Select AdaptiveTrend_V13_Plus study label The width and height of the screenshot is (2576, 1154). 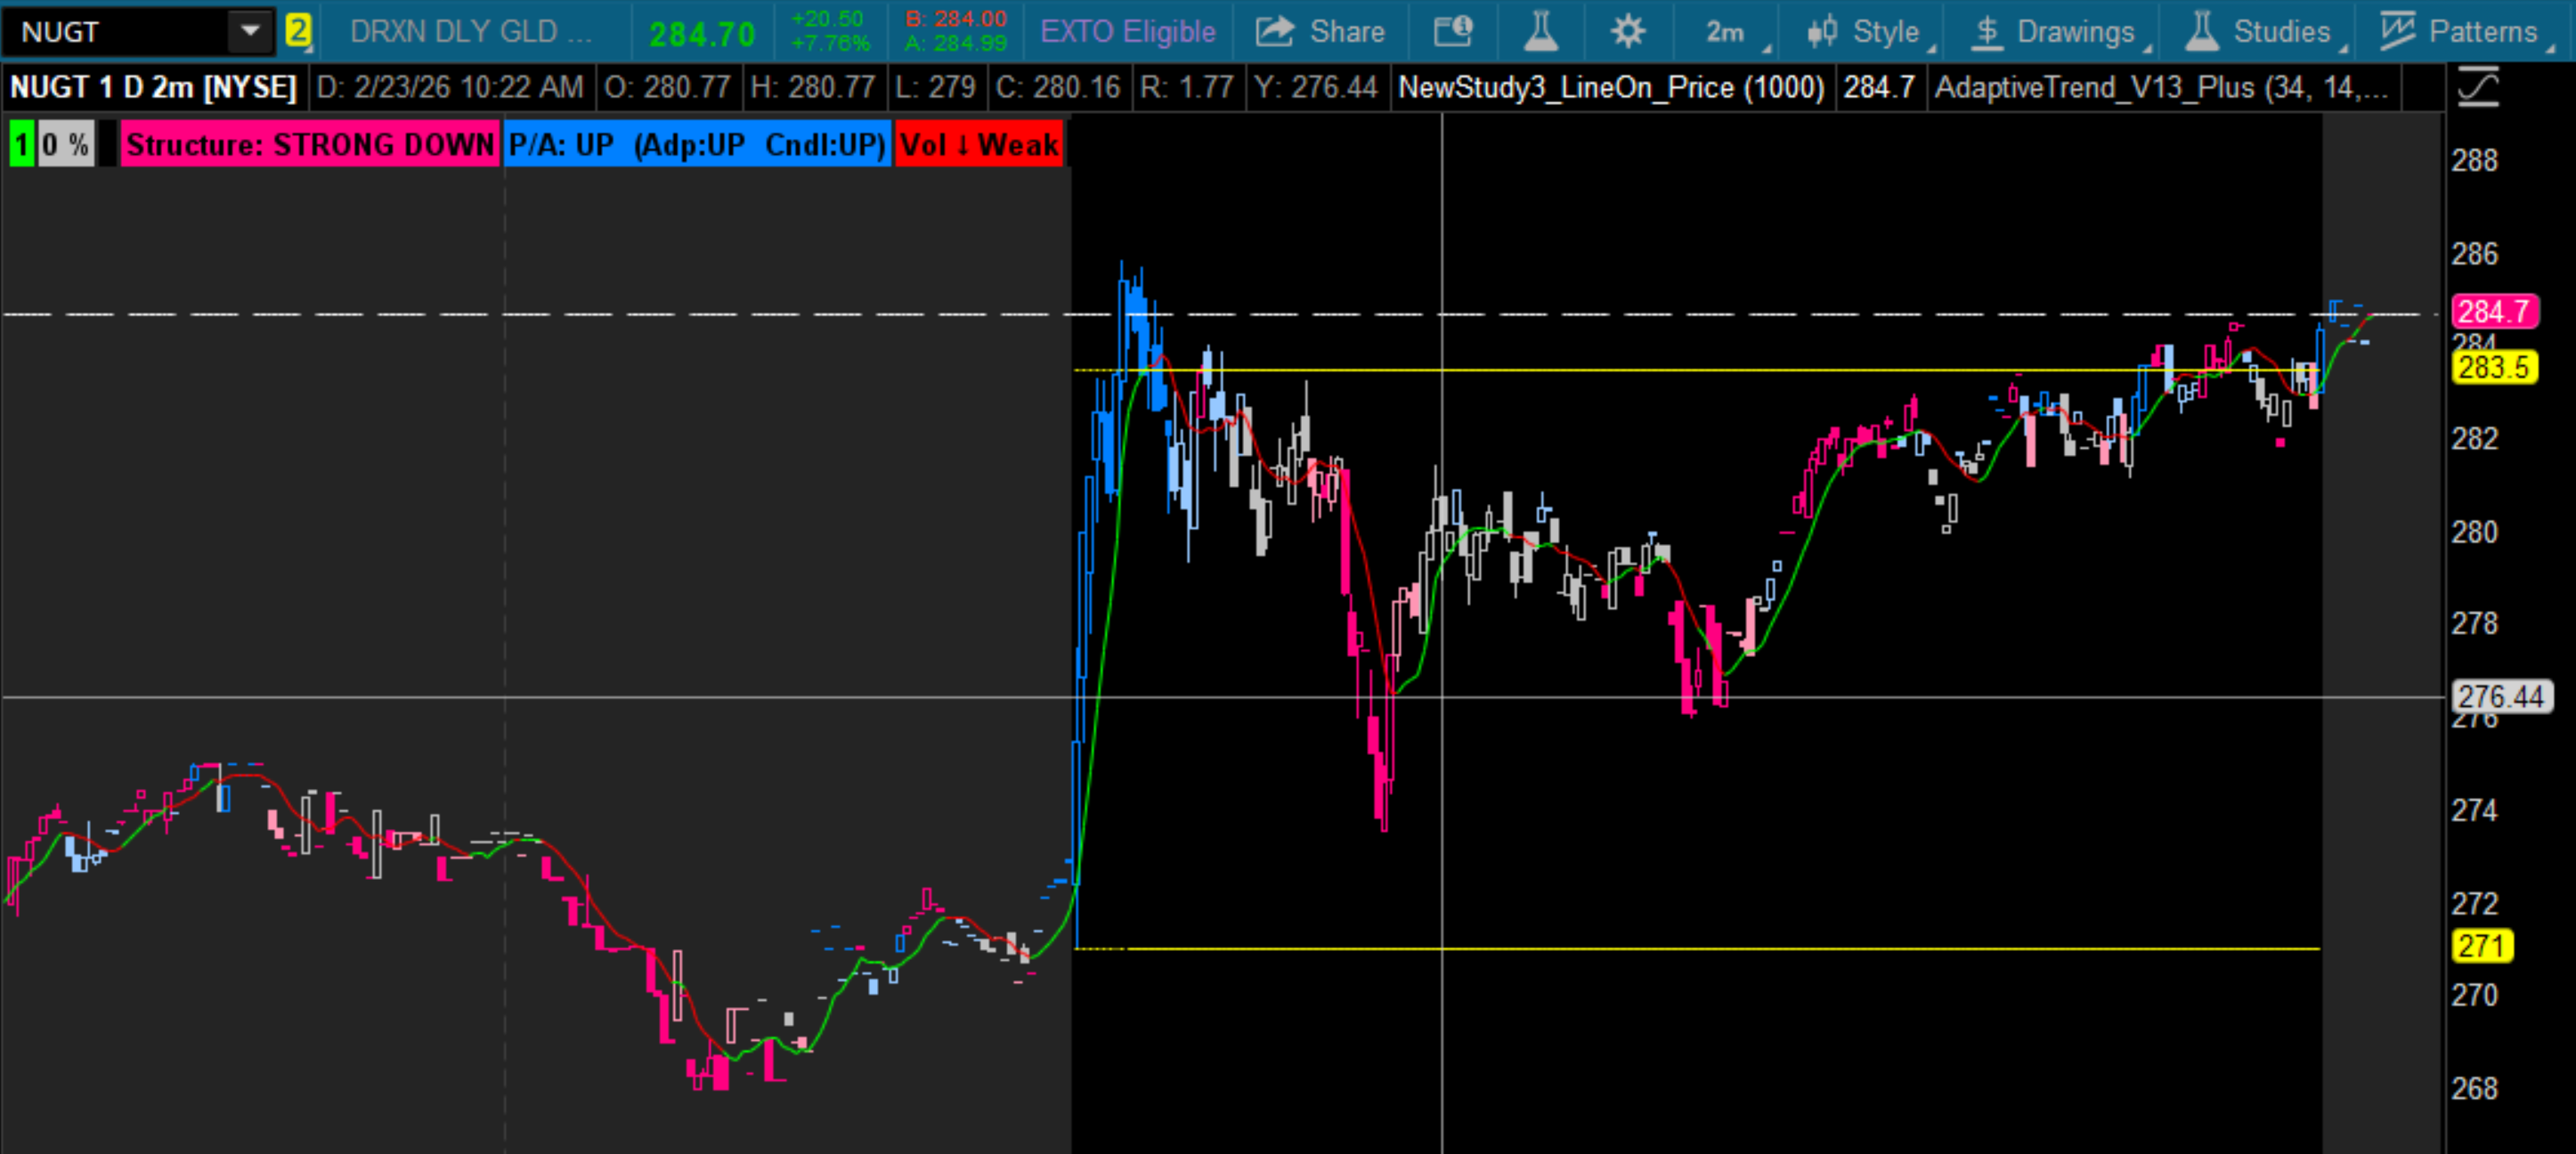pos(2160,88)
